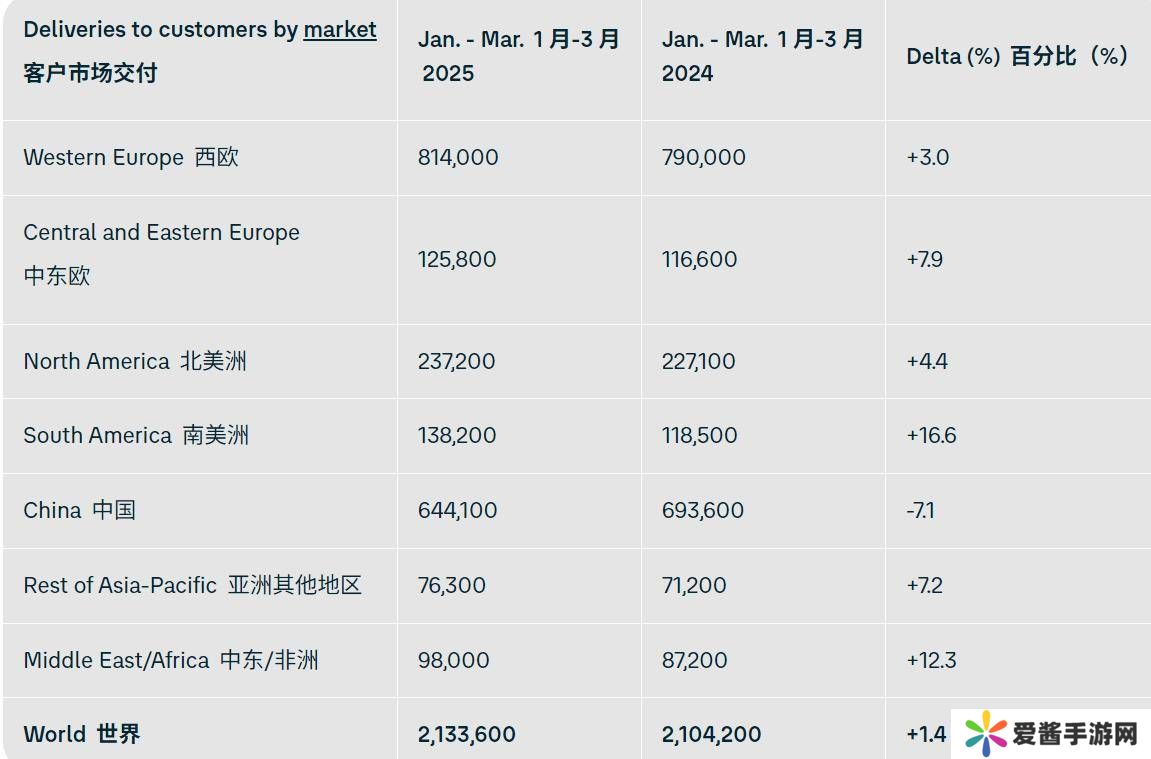Click the Delta (%) 百分比 column header

pos(1017,56)
